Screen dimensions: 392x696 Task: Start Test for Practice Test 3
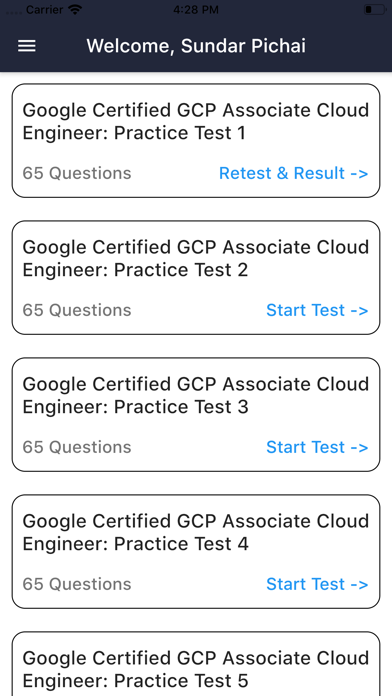317,447
